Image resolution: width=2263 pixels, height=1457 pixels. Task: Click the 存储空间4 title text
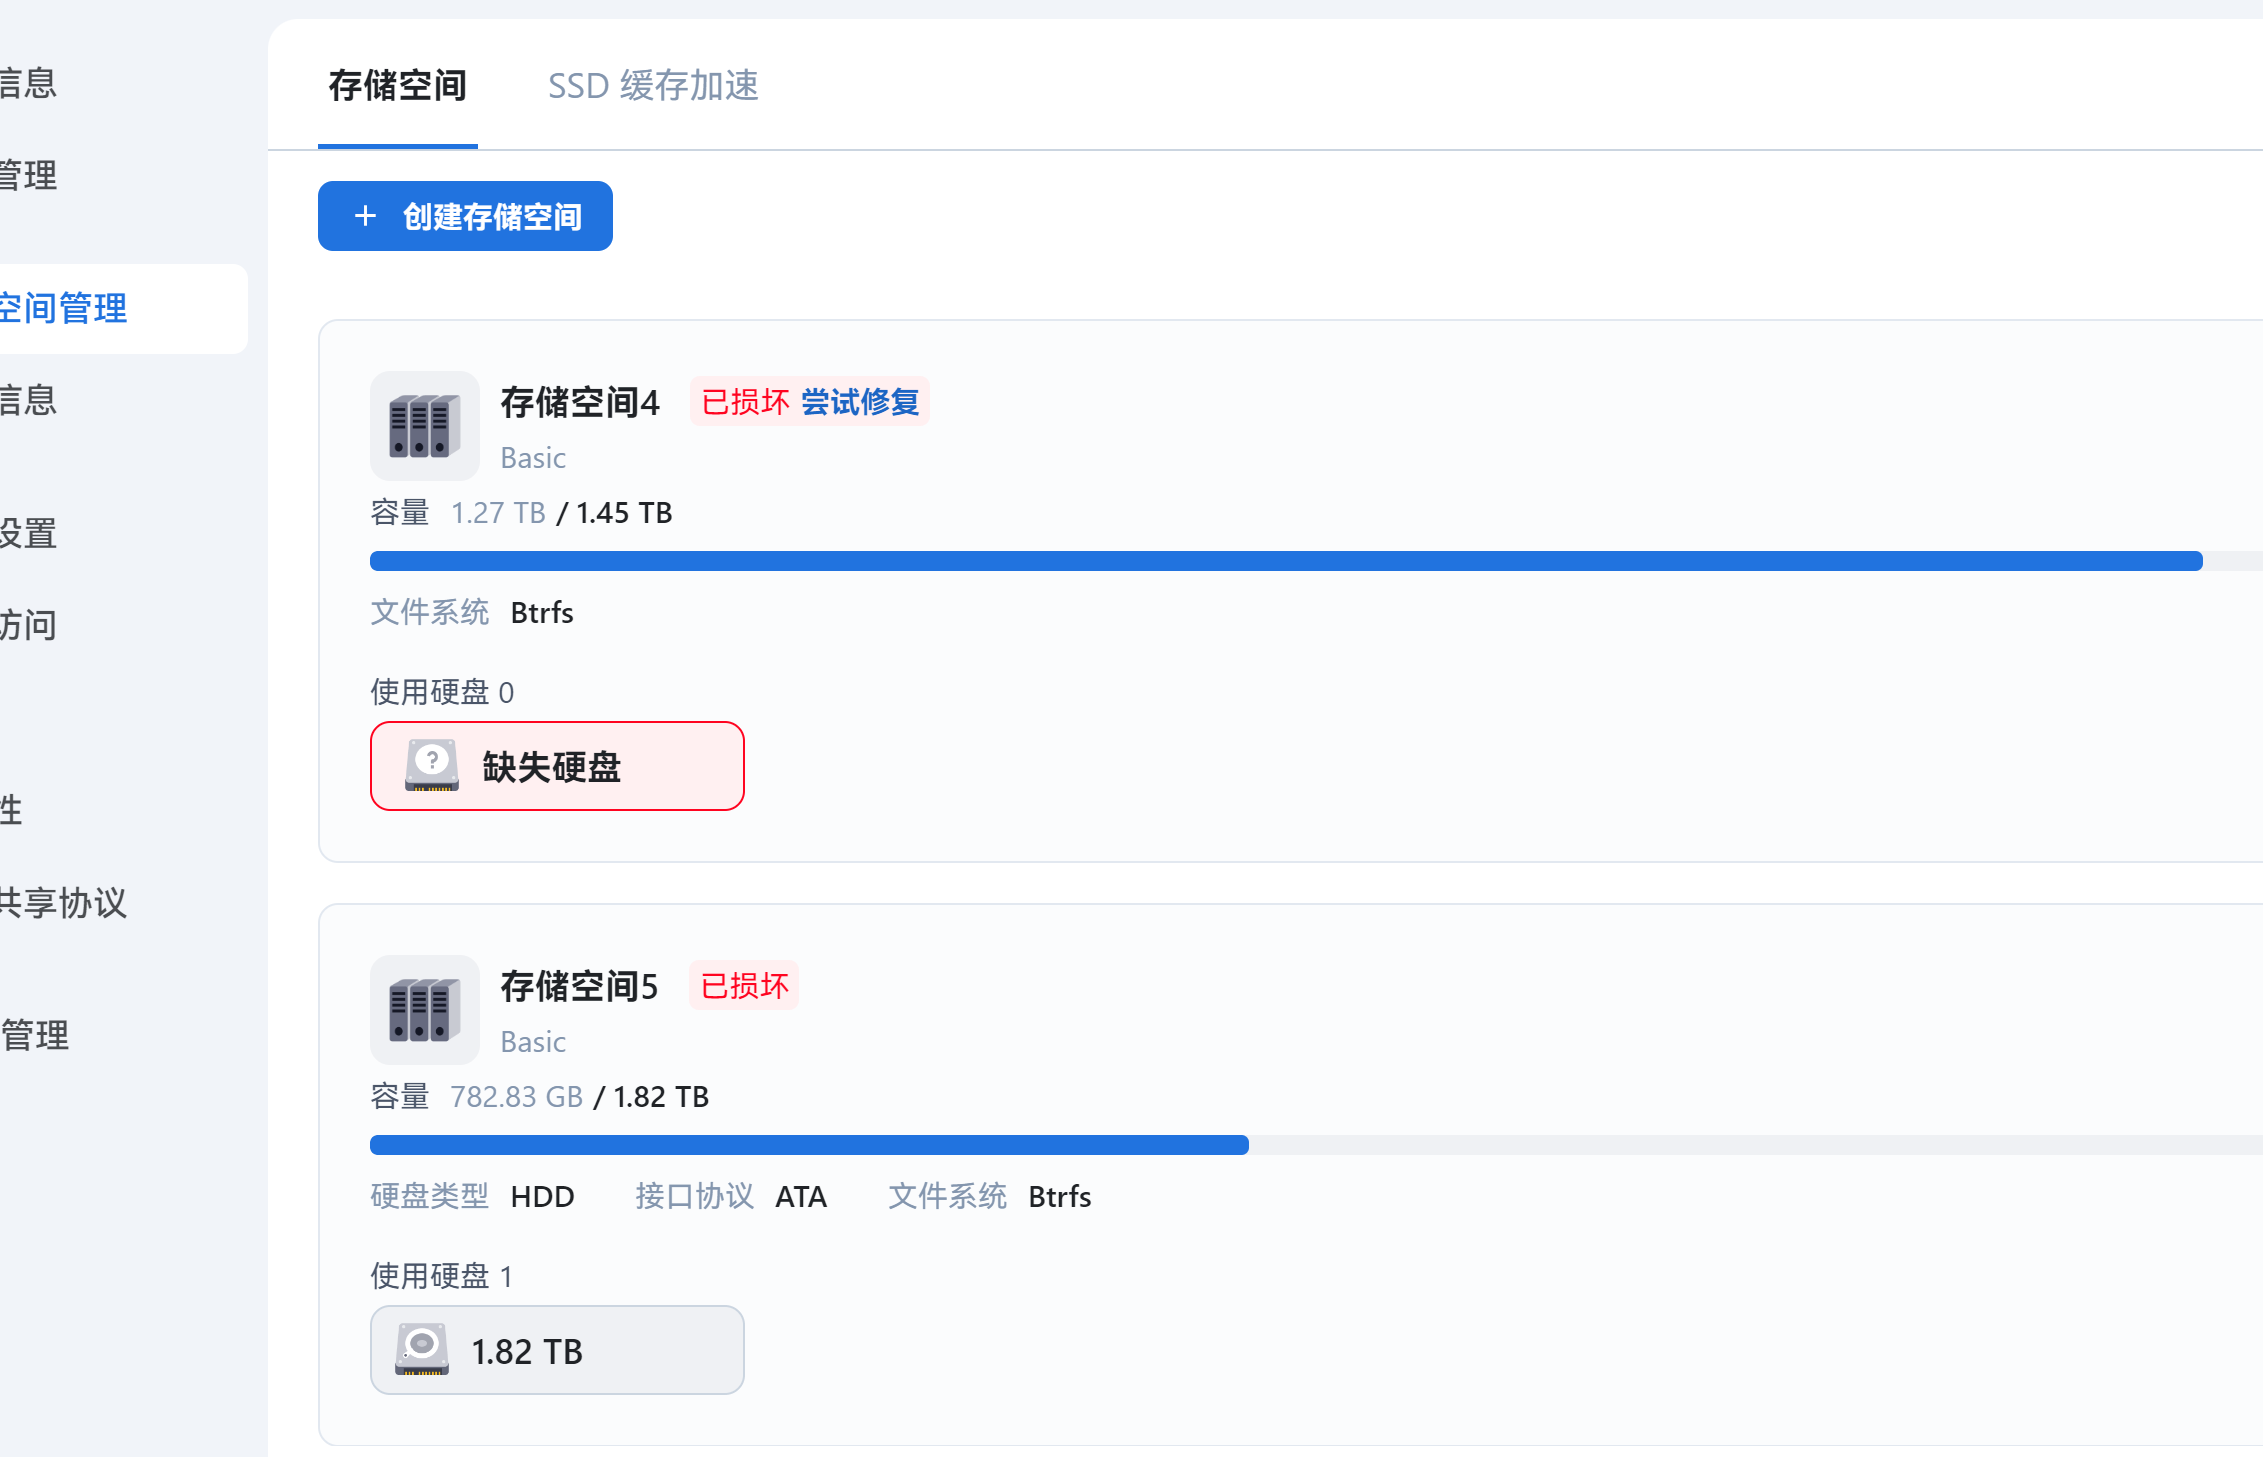[x=580, y=402]
